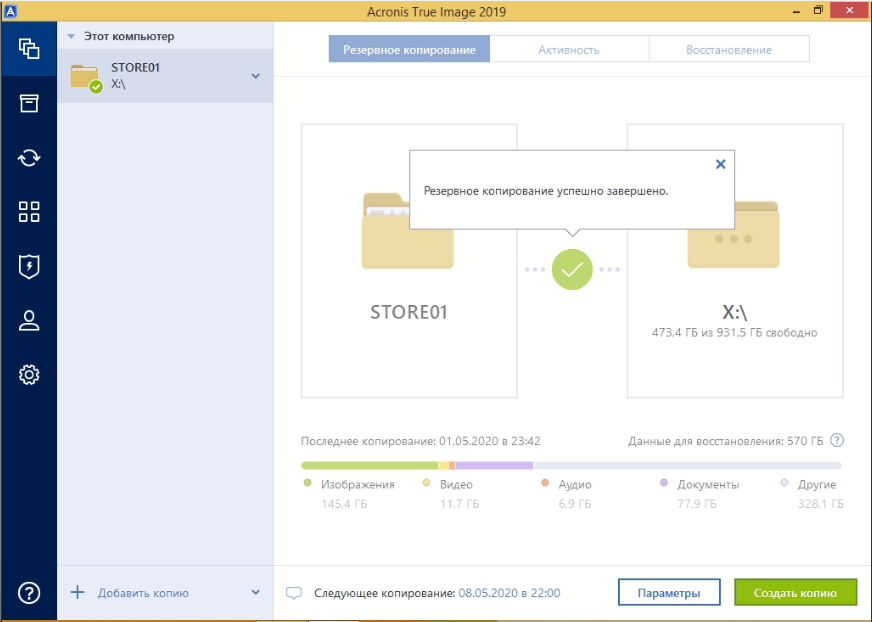Image resolution: width=872 pixels, height=622 pixels.
Task: Collapse the 'Этот компьютер' group
Action: coord(71,36)
